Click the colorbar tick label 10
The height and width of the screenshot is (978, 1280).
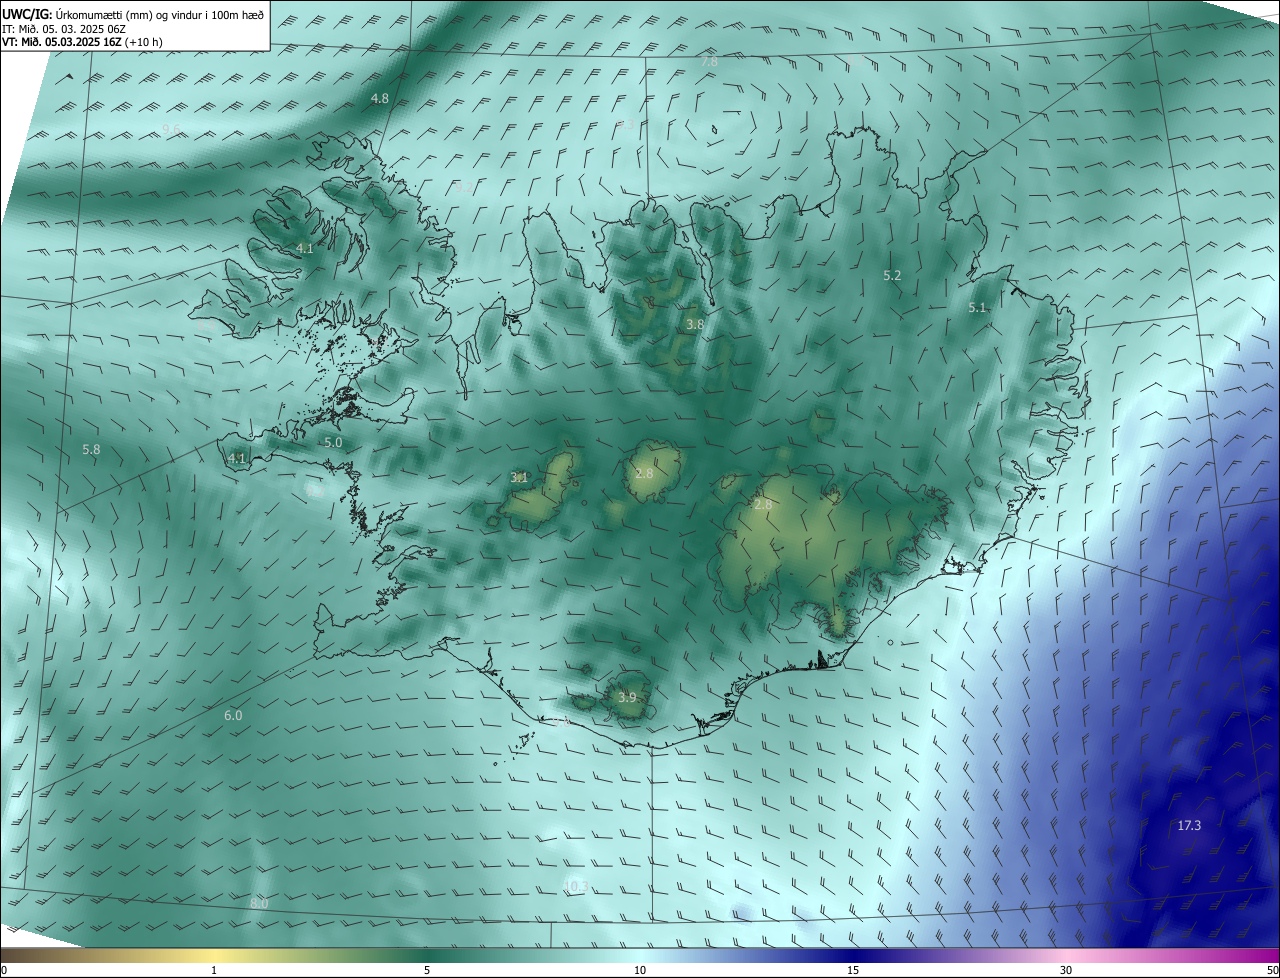[x=640, y=970]
